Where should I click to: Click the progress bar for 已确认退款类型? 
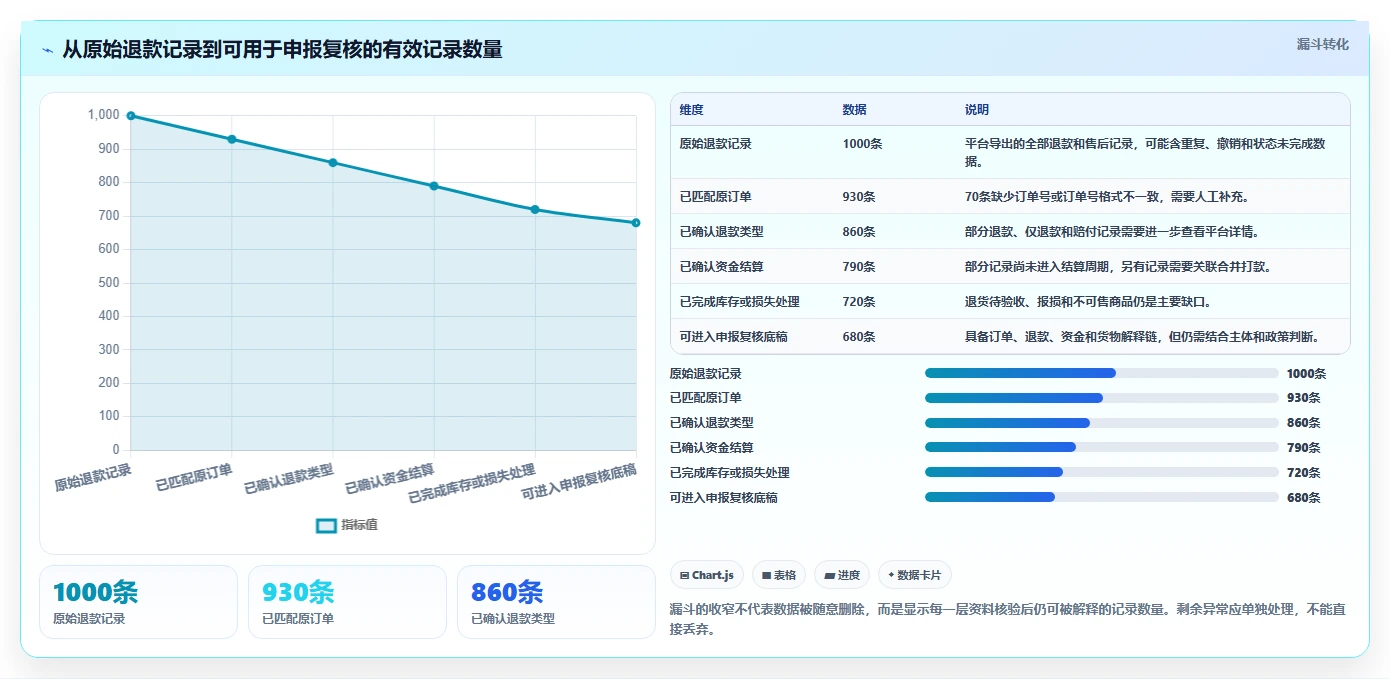[x=1102, y=423]
